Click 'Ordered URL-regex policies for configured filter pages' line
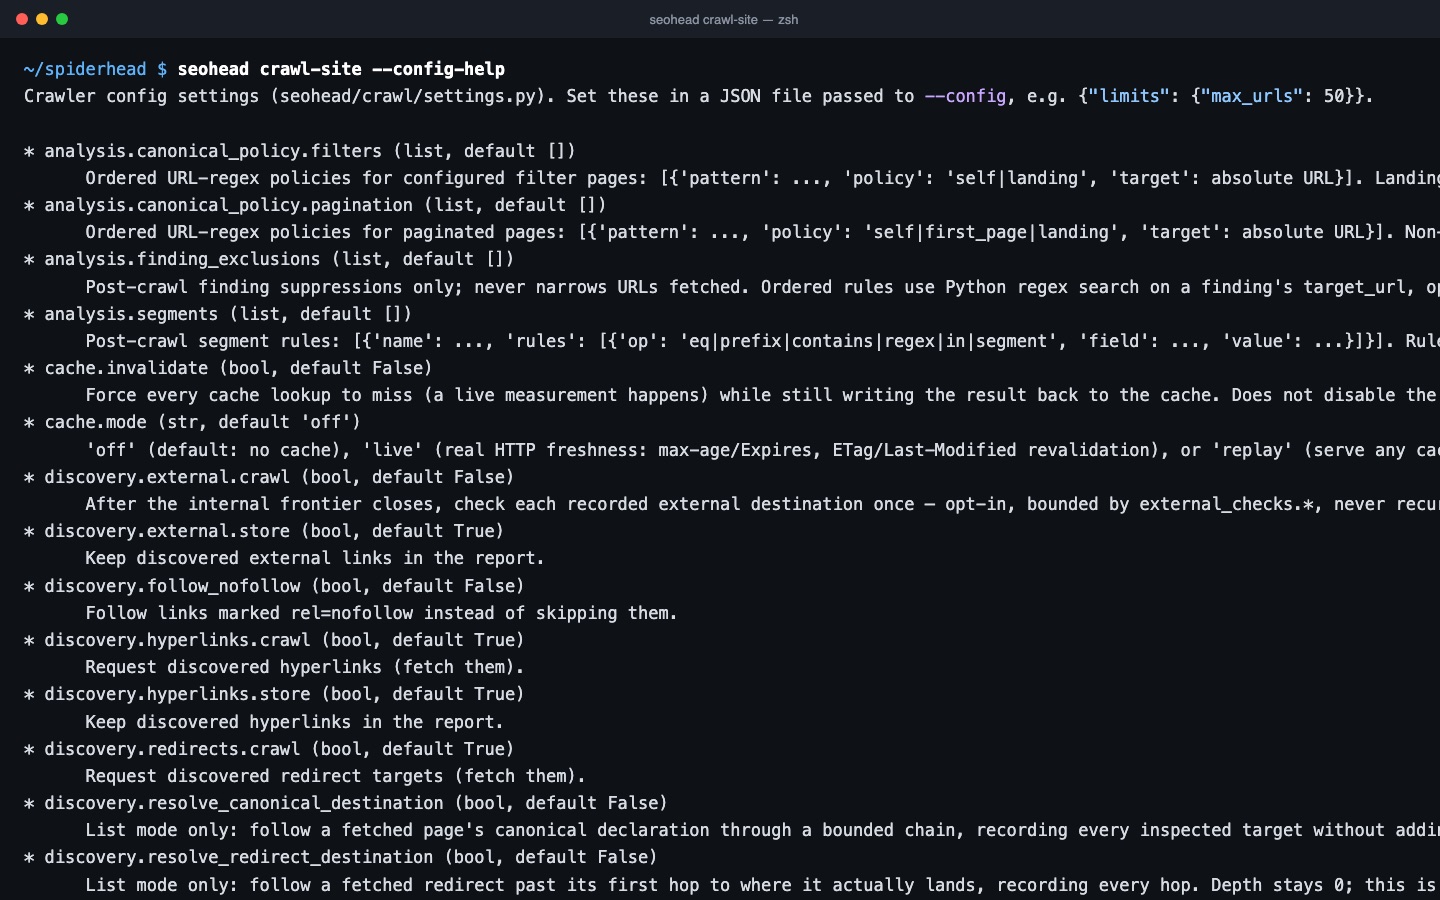 point(762,178)
